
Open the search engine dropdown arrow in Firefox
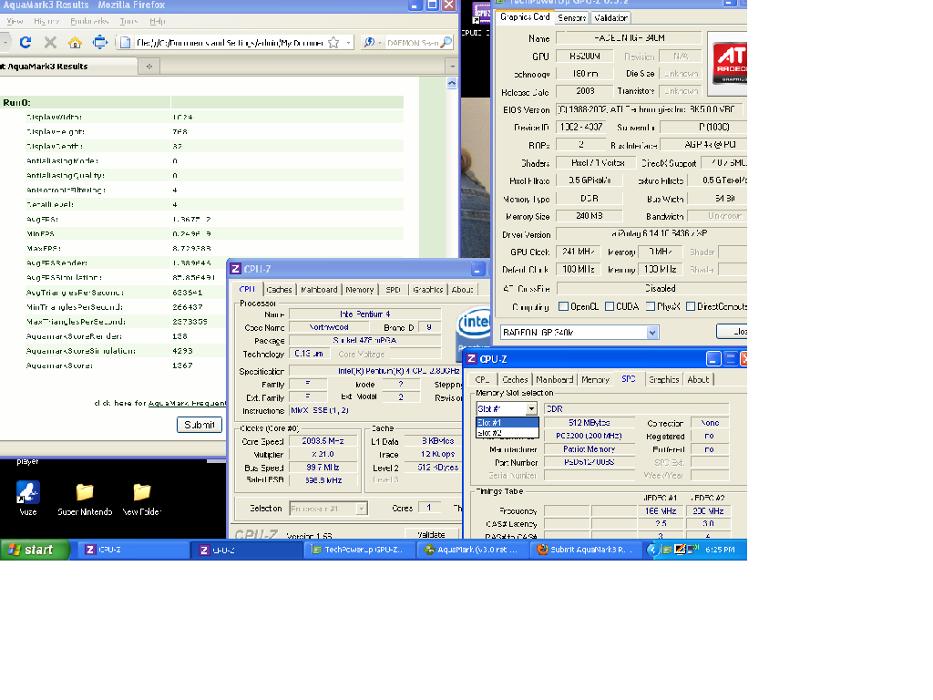[380, 42]
